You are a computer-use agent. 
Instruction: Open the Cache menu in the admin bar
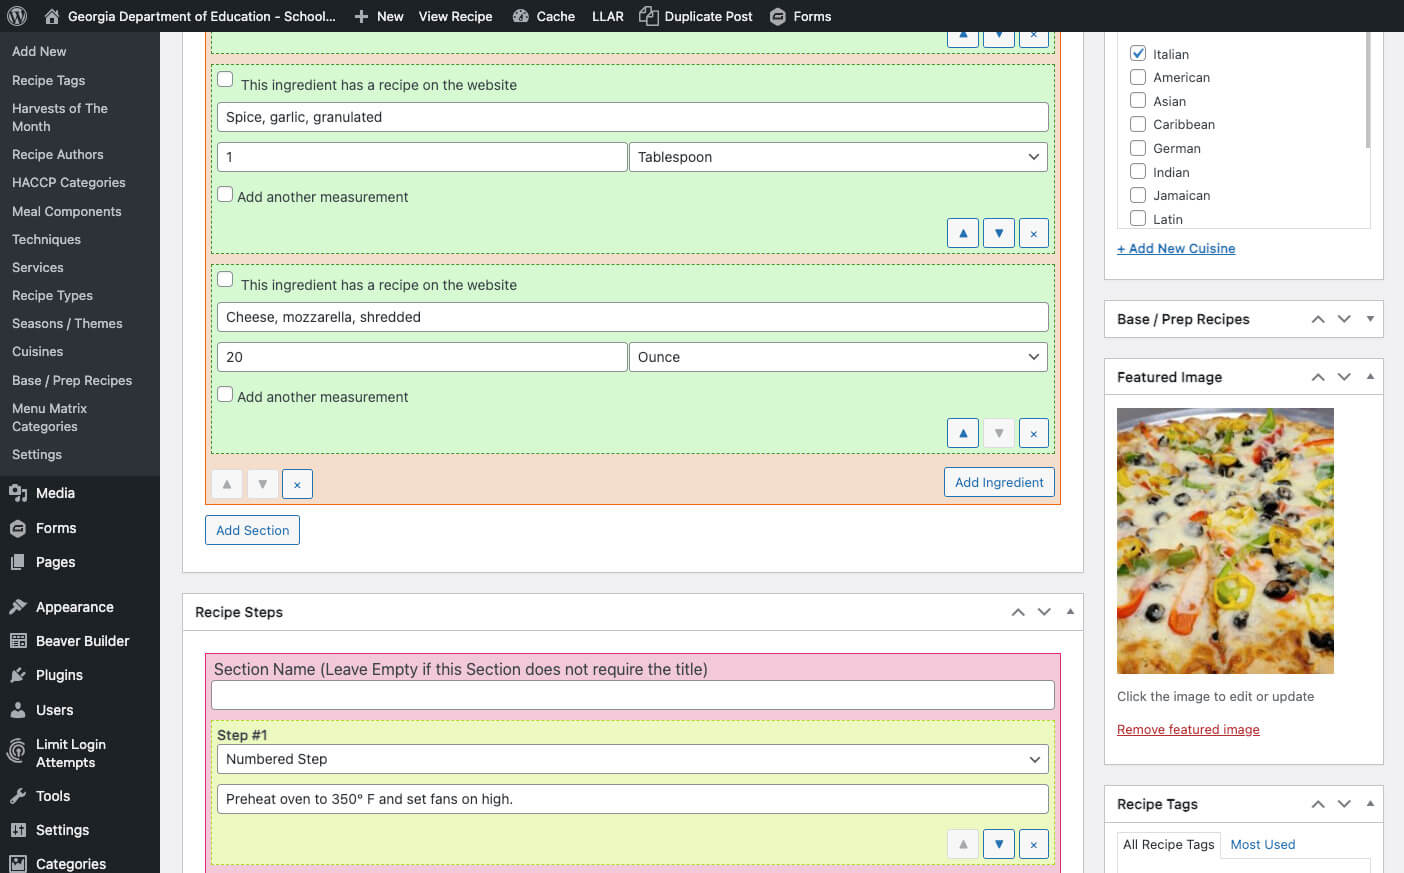(543, 16)
